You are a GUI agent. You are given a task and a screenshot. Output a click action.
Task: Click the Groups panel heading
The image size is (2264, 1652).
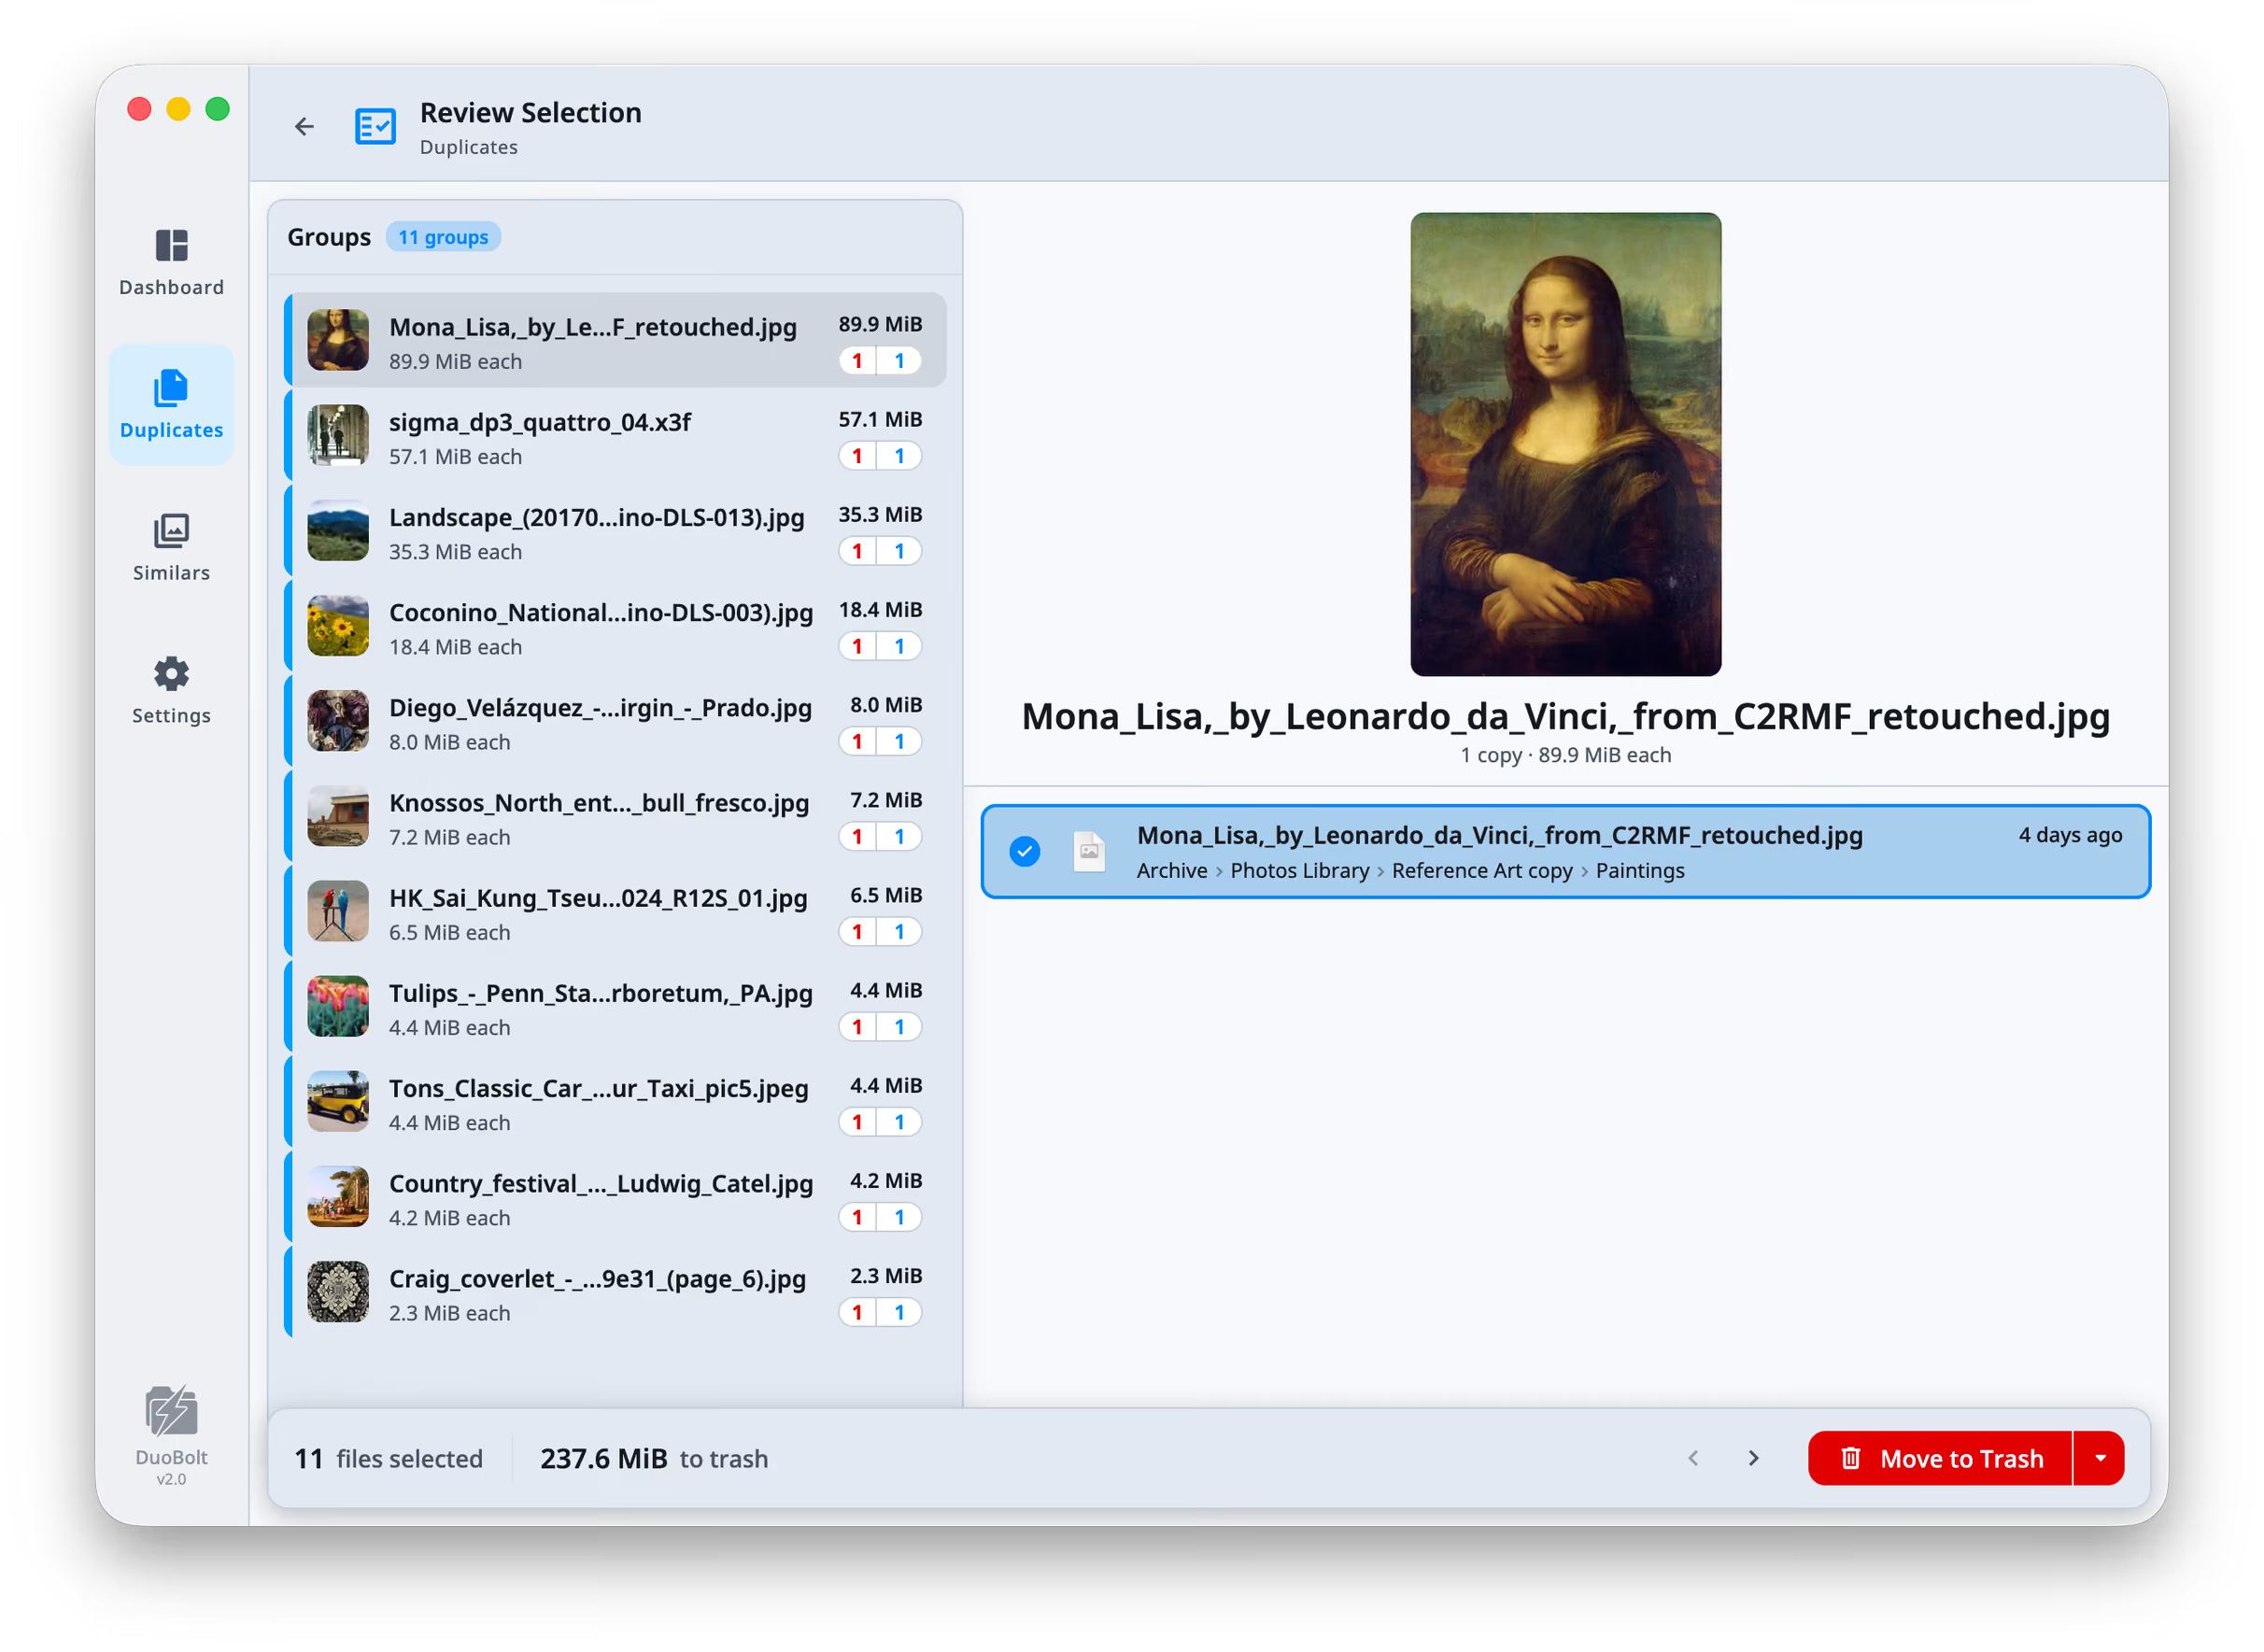[x=329, y=237]
